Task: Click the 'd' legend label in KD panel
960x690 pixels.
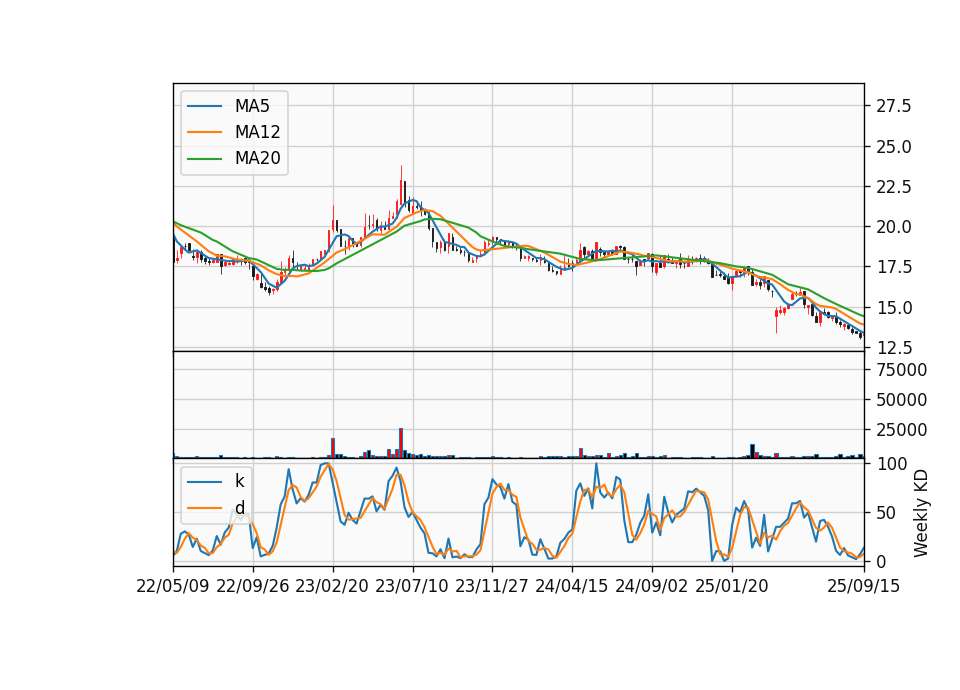Action: [239, 508]
